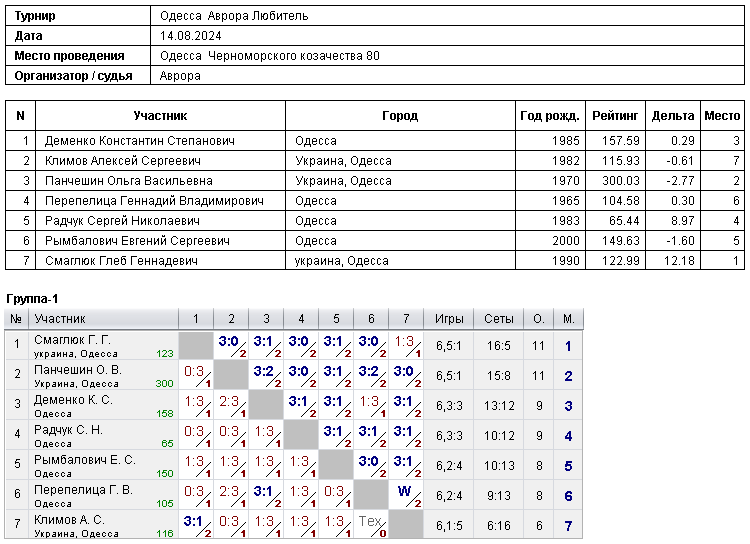Click Рымбалович's 3:0 score cell
The height and width of the screenshot is (544, 750).
[371, 466]
